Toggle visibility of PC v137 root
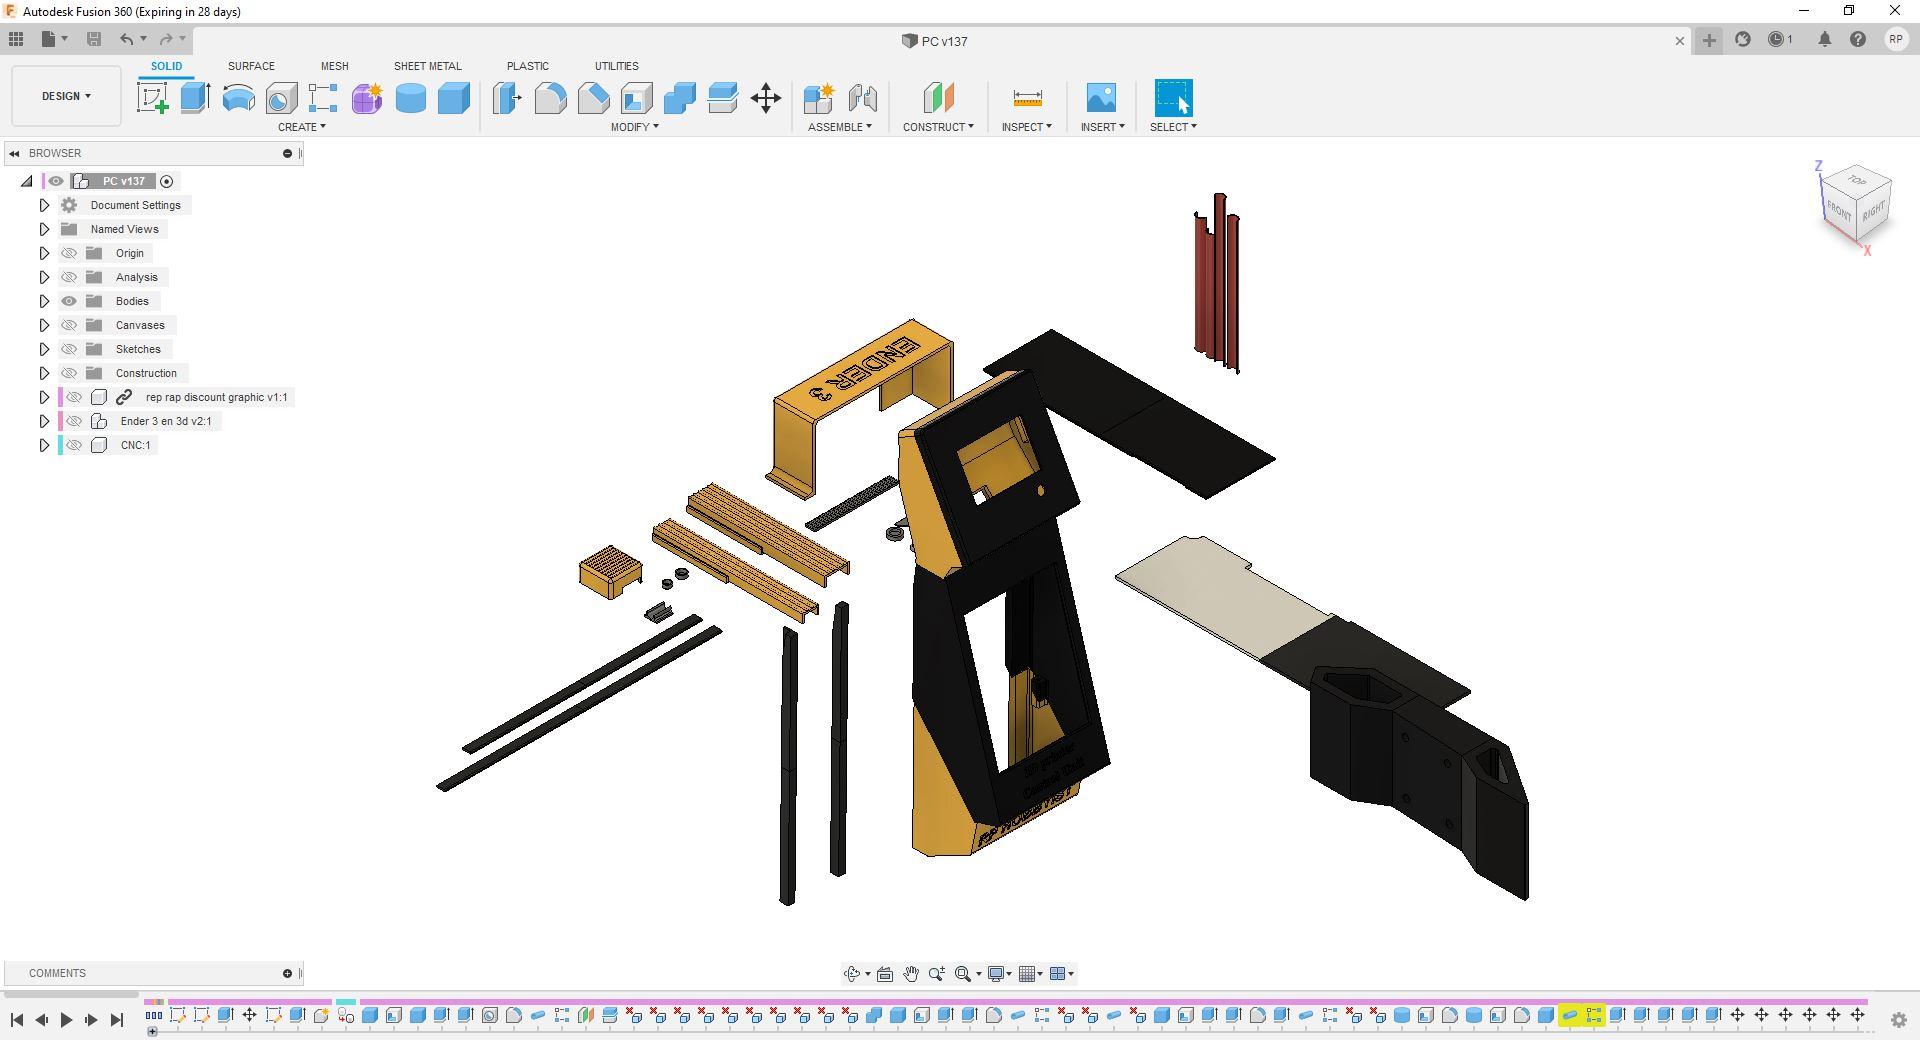Image resolution: width=1920 pixels, height=1040 pixels. (56, 181)
